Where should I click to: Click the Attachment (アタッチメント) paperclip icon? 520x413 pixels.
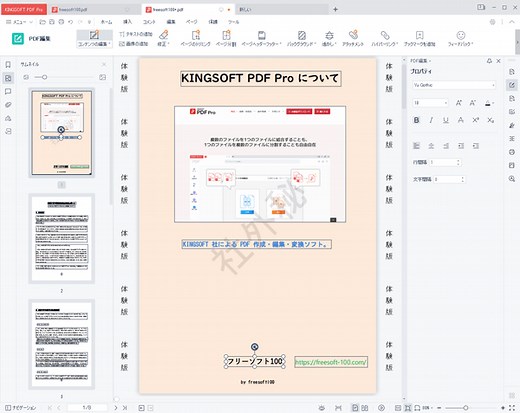(353, 35)
